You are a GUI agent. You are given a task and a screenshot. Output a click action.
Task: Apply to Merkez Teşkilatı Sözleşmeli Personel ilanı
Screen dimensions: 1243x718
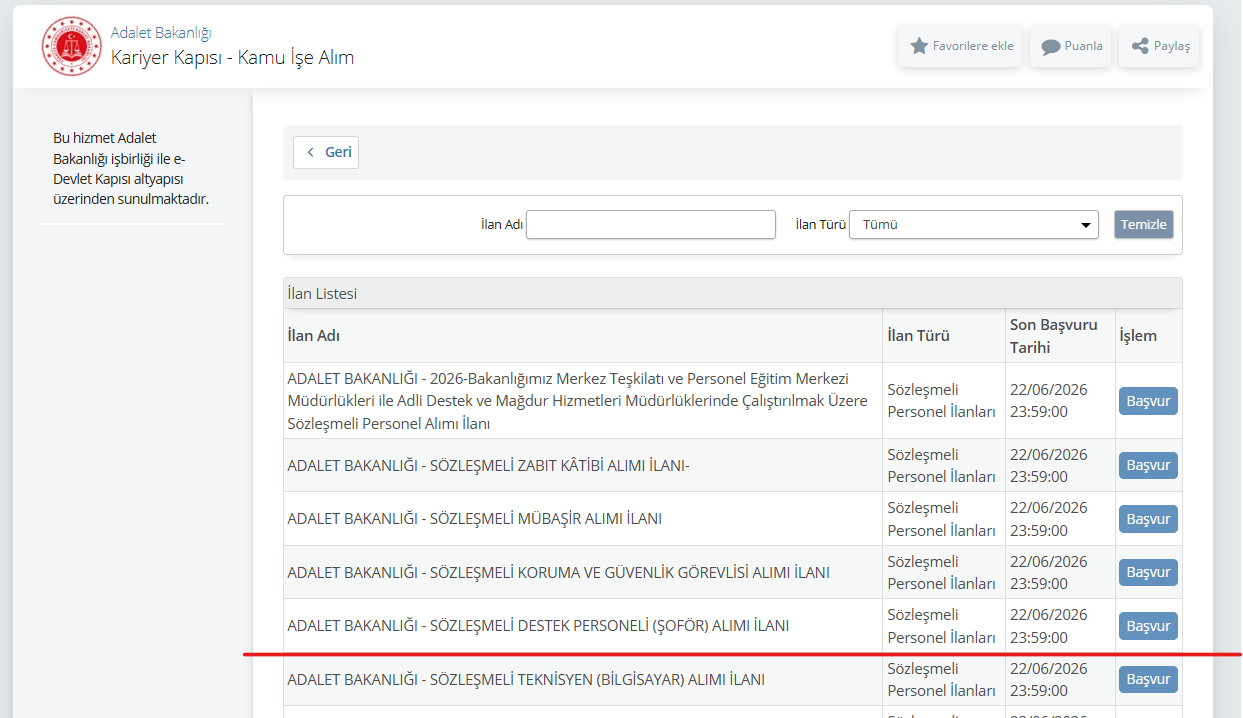pos(1148,401)
